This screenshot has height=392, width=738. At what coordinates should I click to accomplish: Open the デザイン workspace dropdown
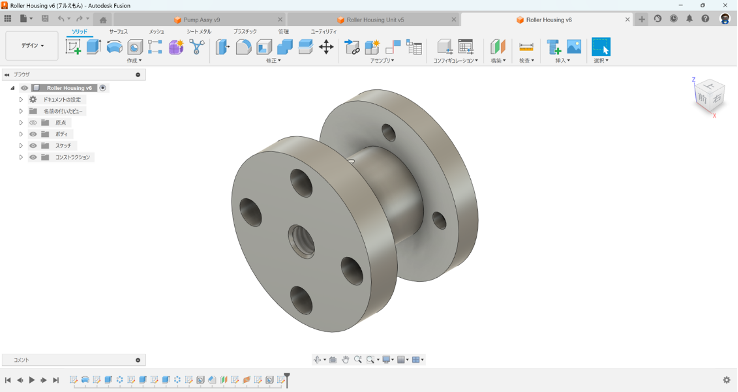[32, 46]
